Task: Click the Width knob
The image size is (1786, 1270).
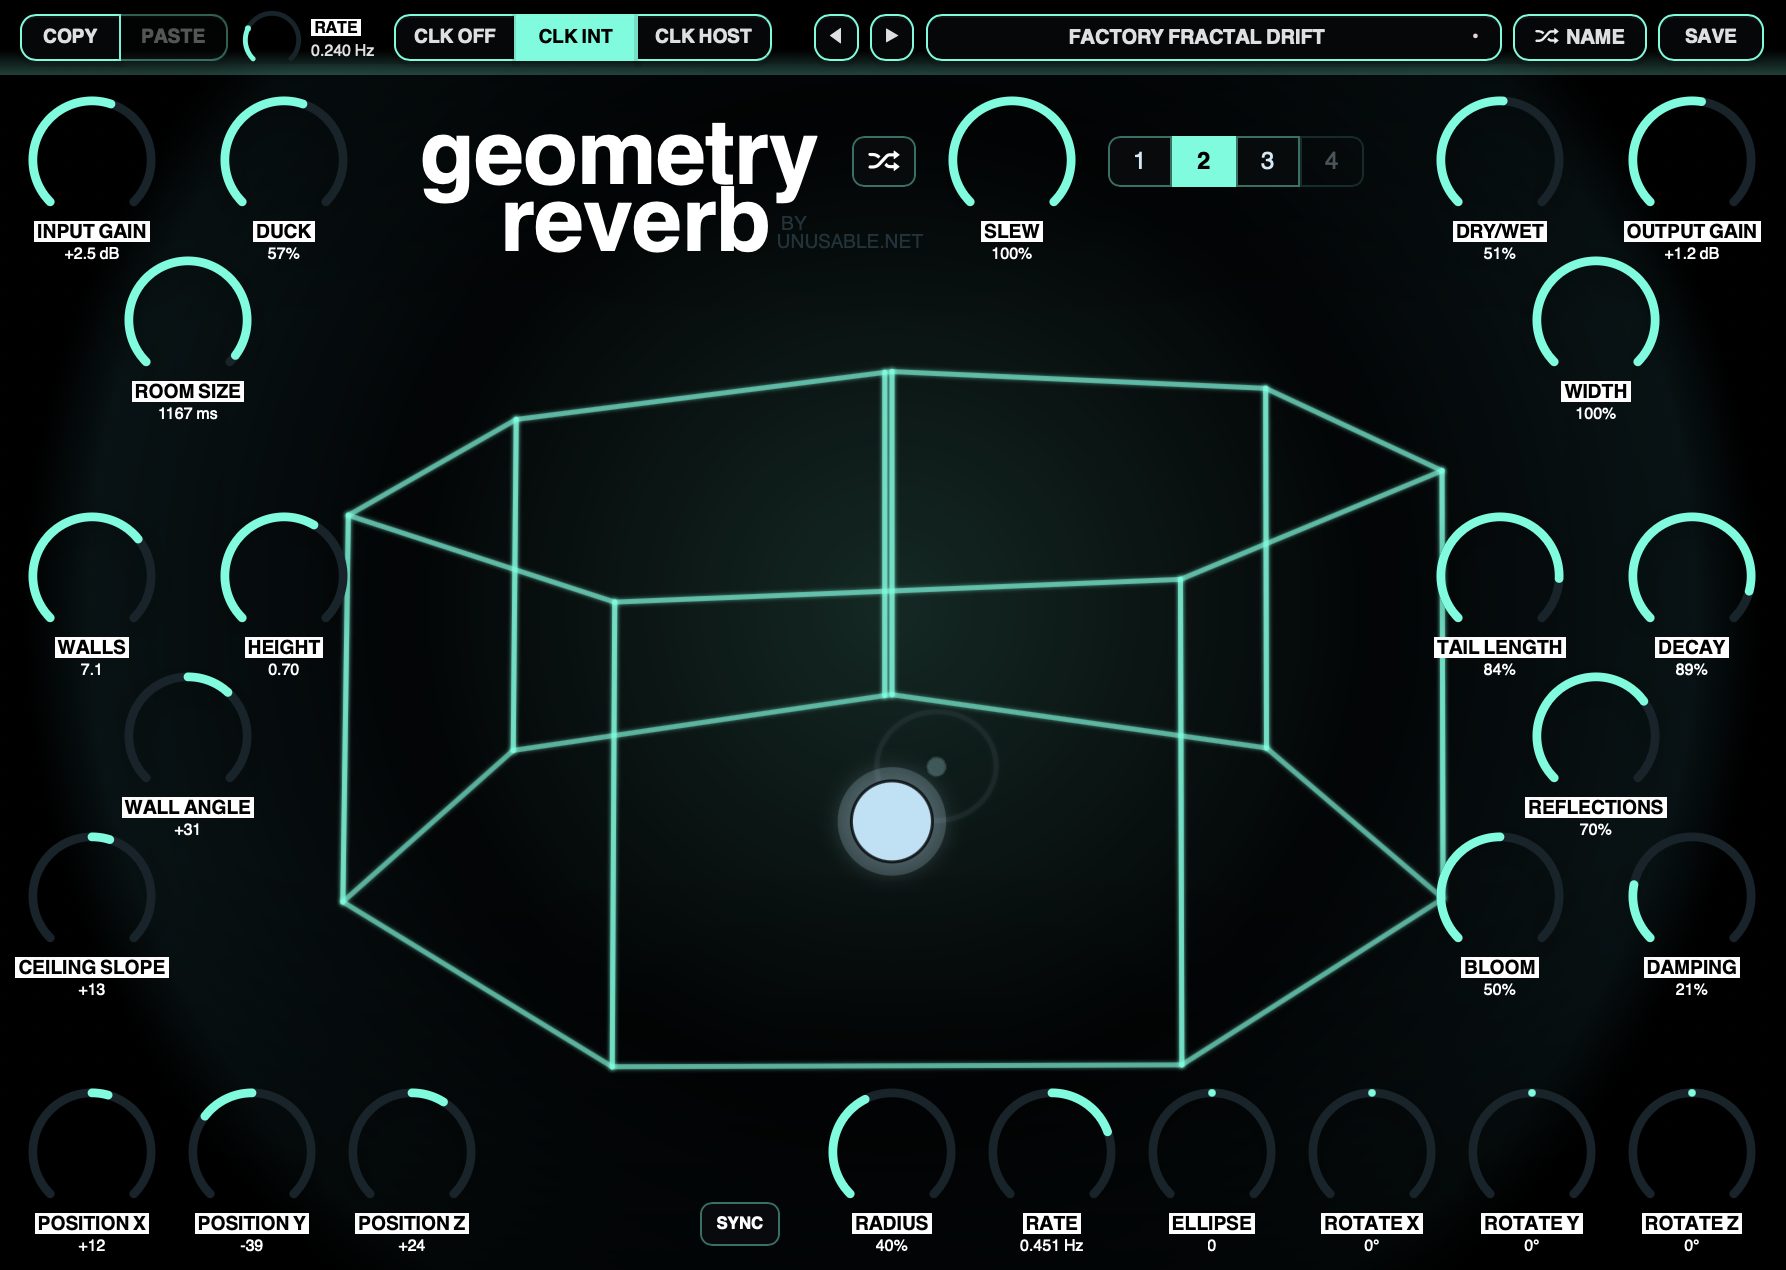Action: coord(1596,319)
